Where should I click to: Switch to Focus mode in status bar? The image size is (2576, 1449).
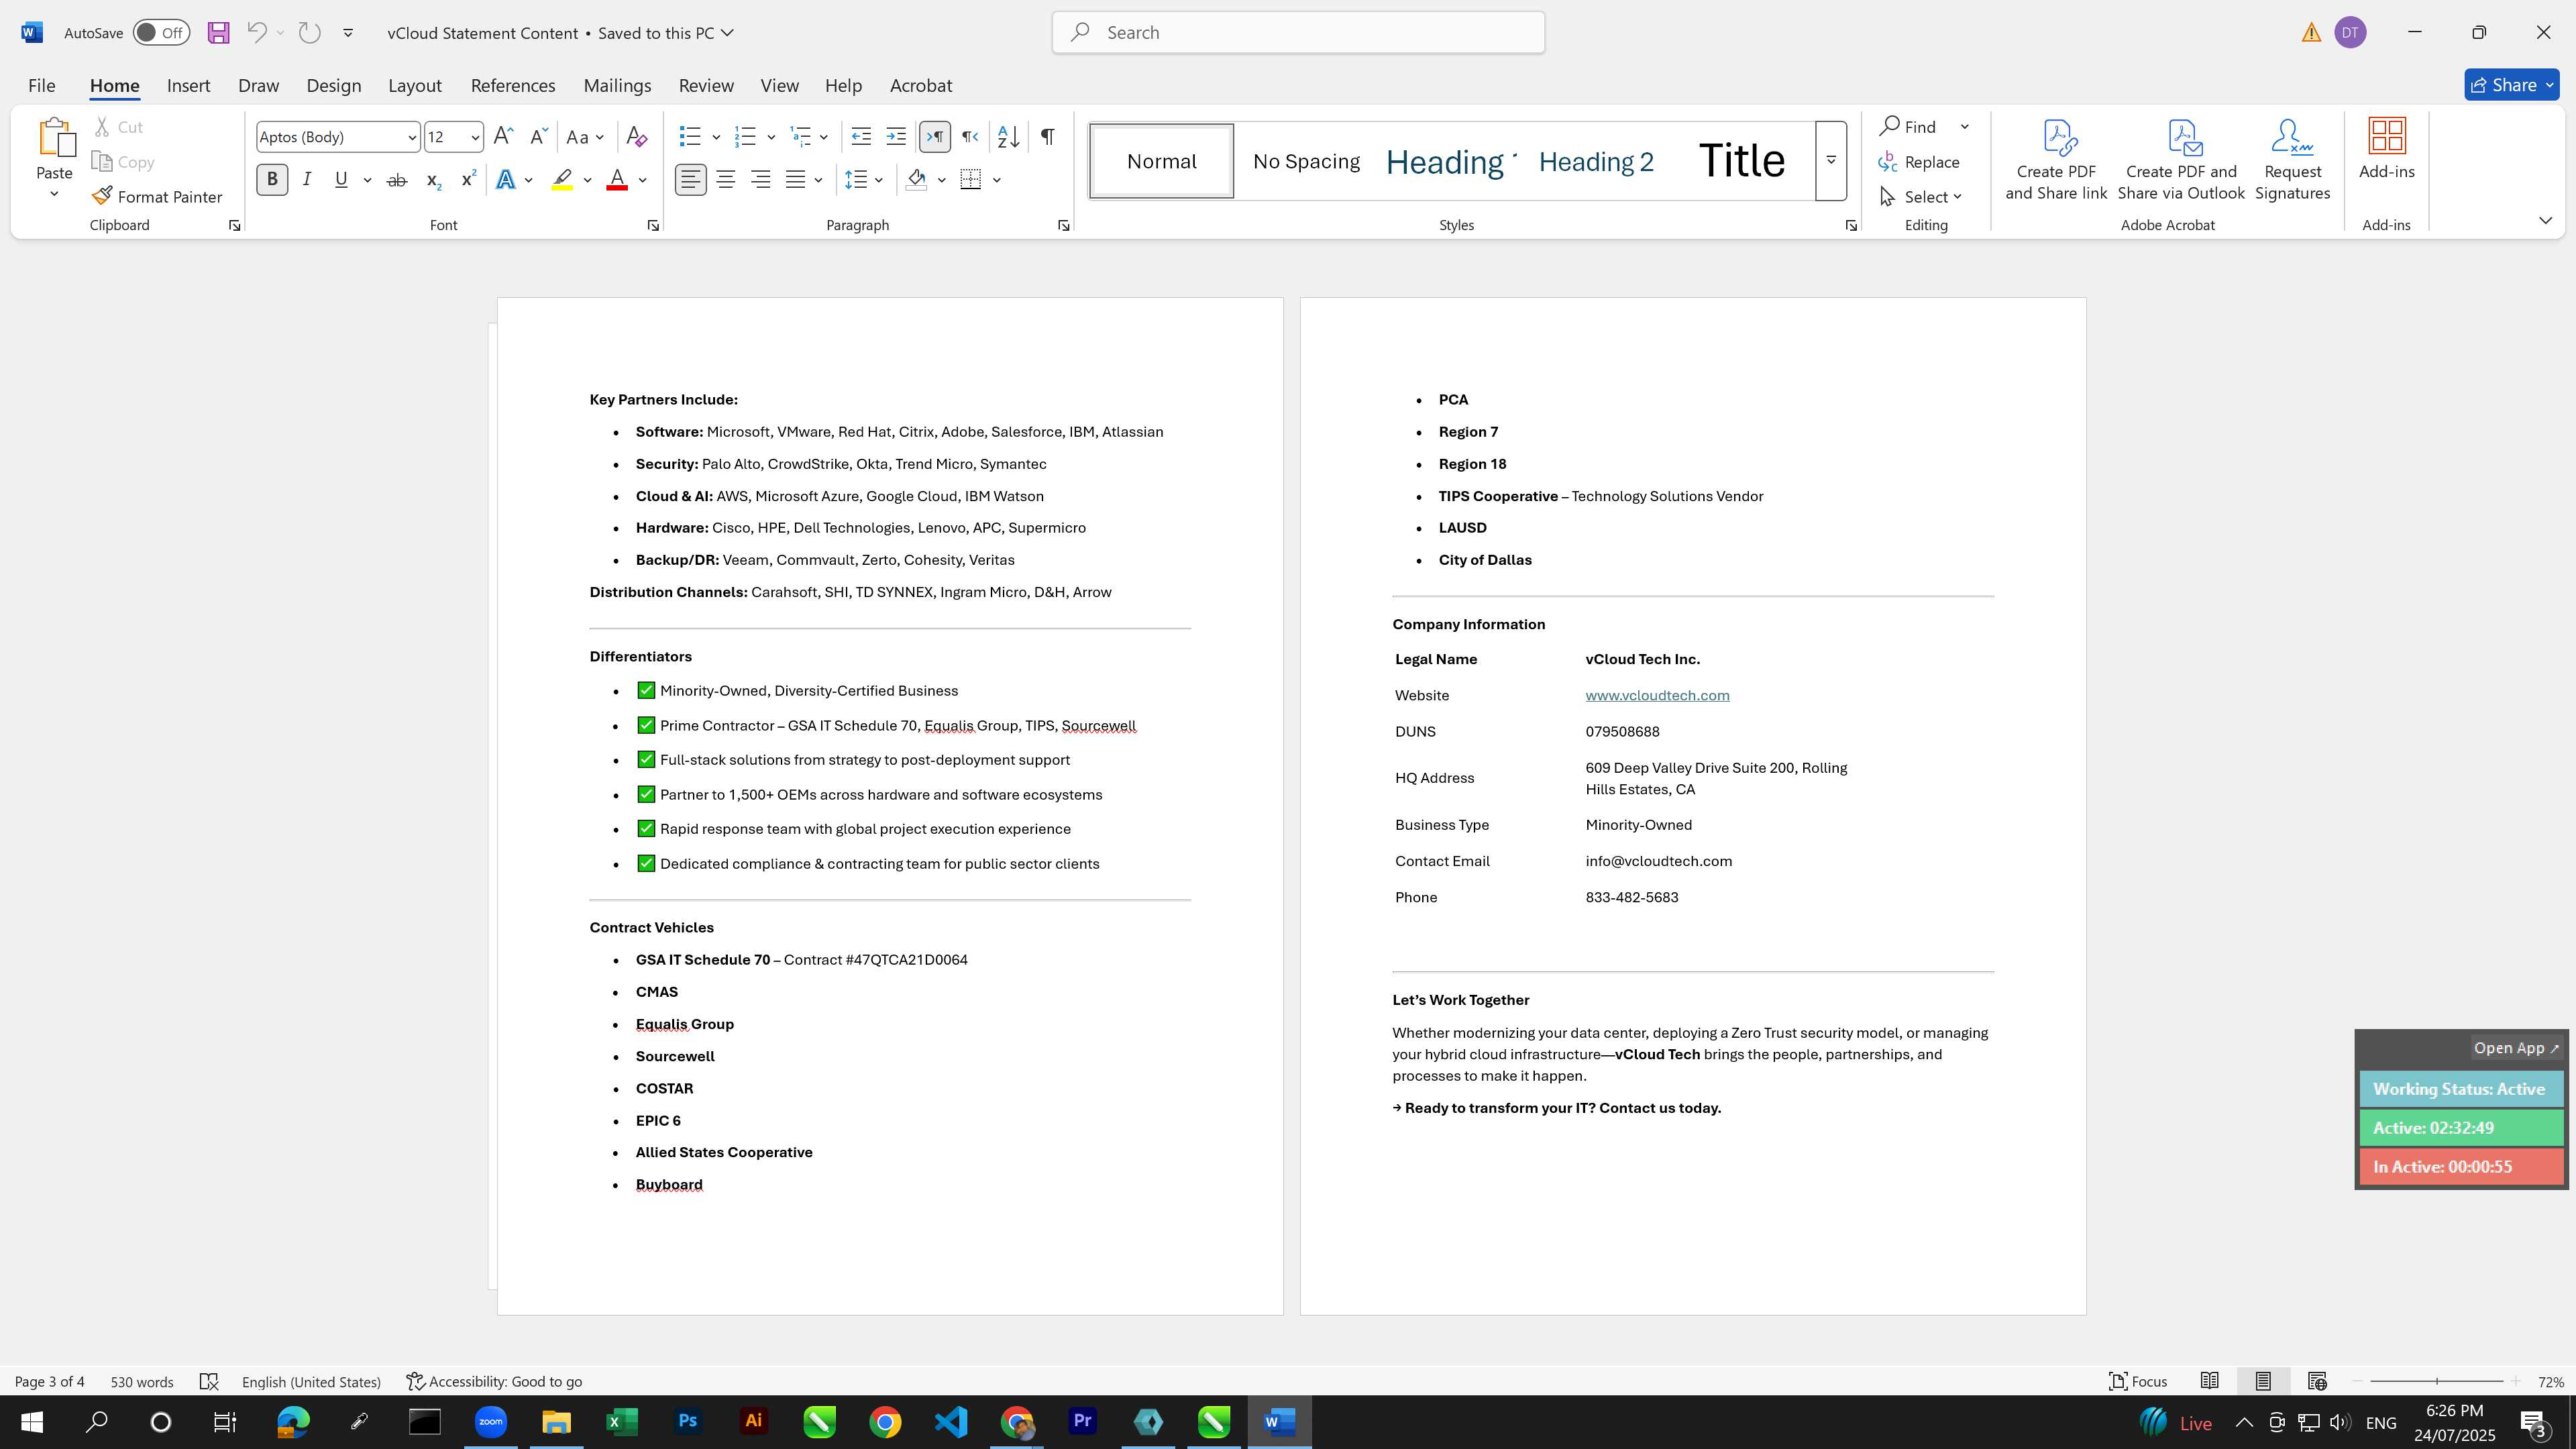coord(2138,1381)
